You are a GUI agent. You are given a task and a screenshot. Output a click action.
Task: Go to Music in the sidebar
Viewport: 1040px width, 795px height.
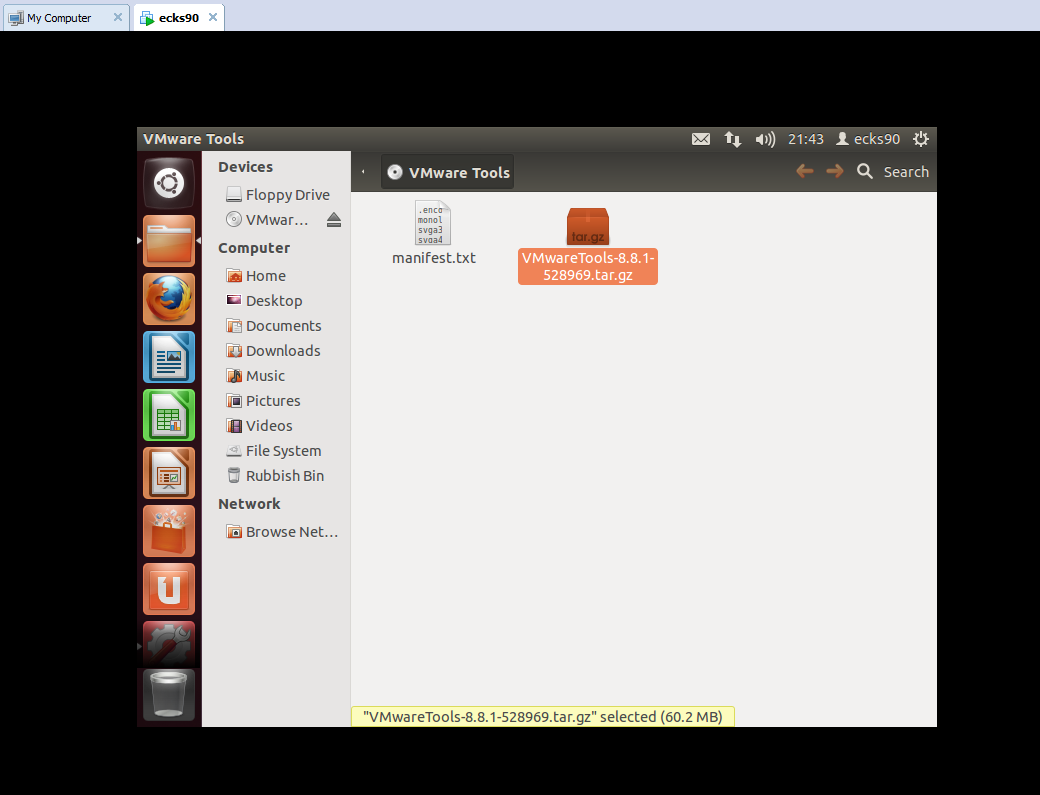(255, 376)
